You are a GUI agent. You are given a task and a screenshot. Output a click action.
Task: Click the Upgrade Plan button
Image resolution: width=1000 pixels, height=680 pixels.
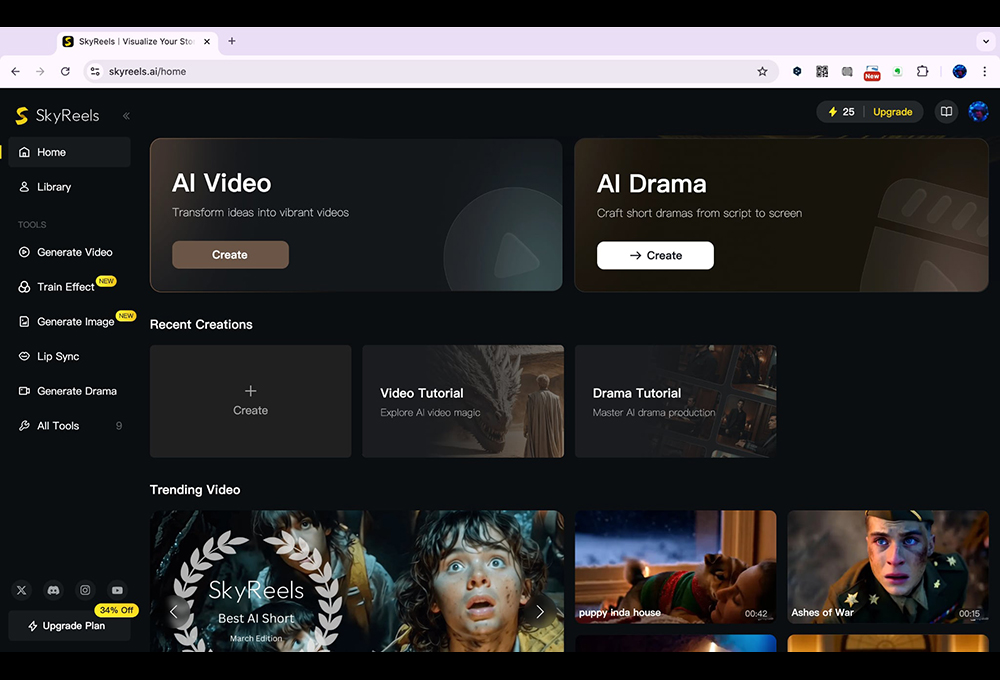(x=68, y=626)
